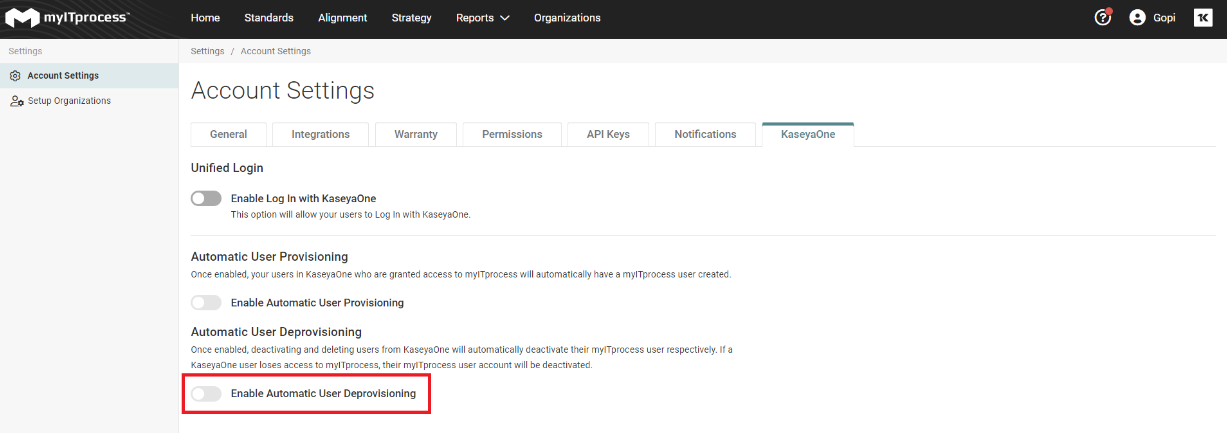Click the Settings label atop the sidebar

tap(25, 50)
